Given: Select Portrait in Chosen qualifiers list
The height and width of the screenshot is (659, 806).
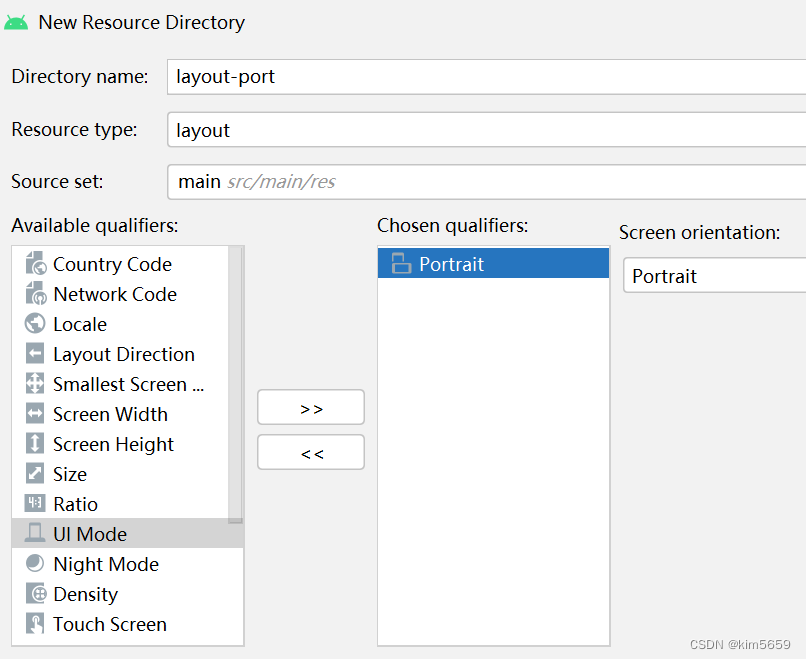Looking at the screenshot, I should click(x=493, y=264).
